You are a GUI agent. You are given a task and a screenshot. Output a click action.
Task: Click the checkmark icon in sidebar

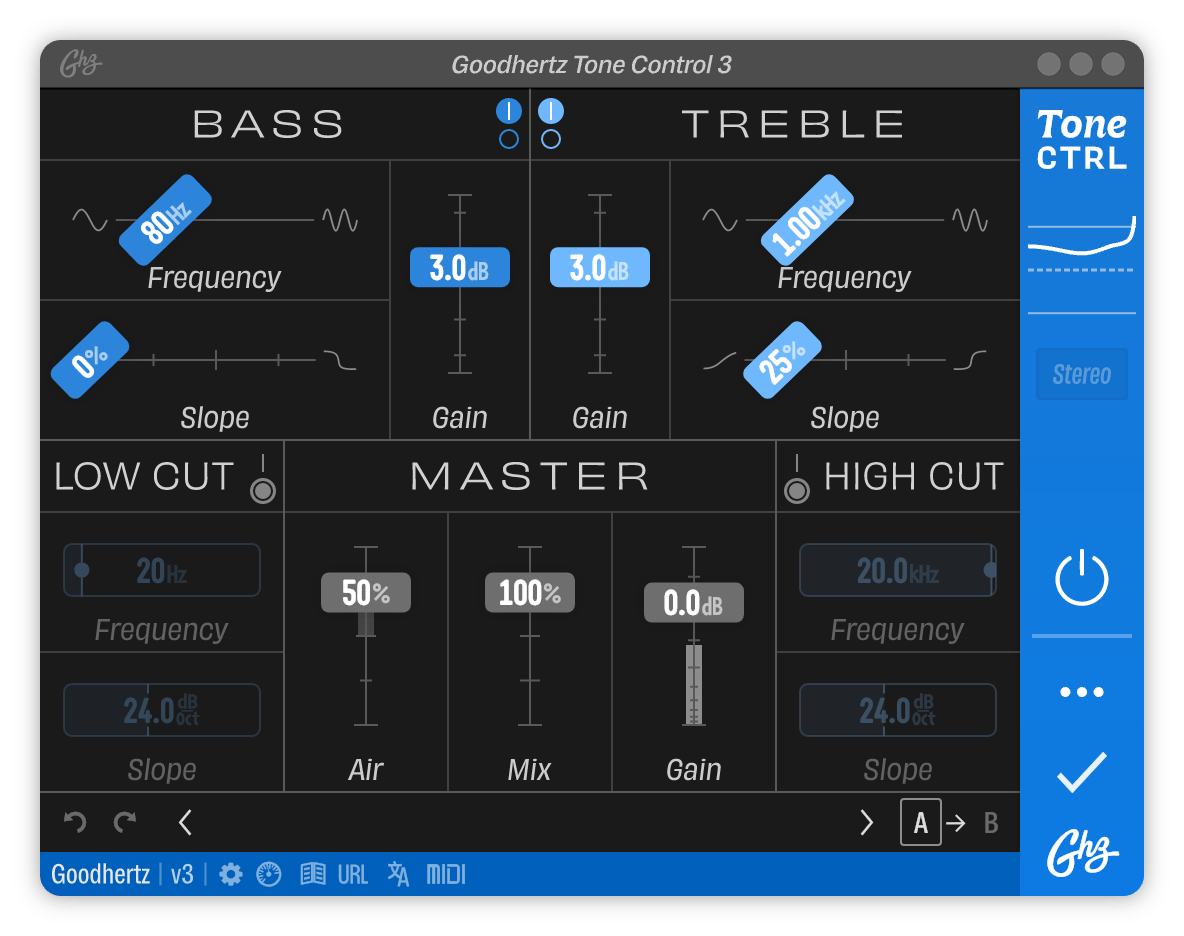pyautogui.click(x=1081, y=772)
